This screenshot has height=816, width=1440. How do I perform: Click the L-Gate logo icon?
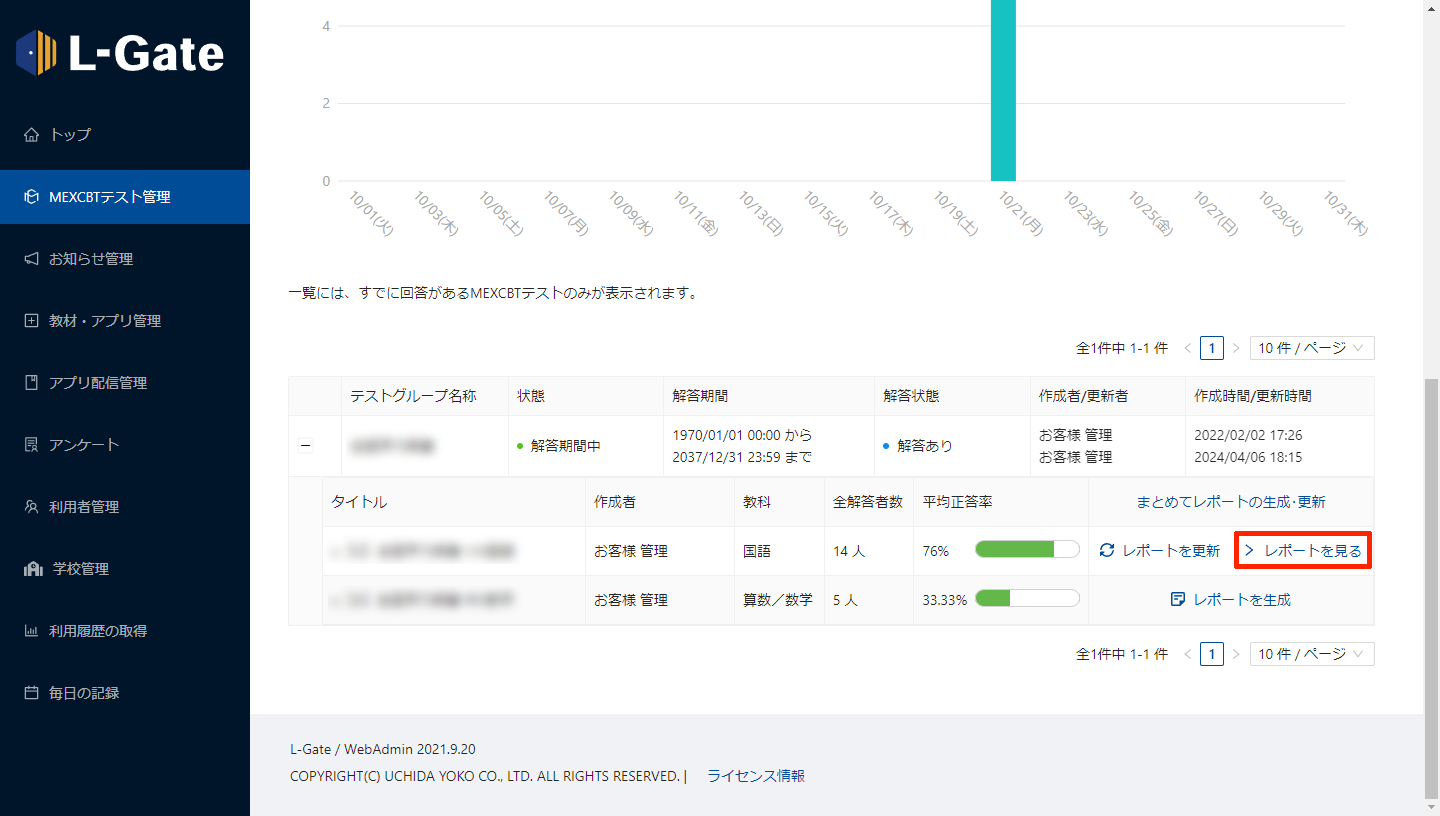coord(37,52)
